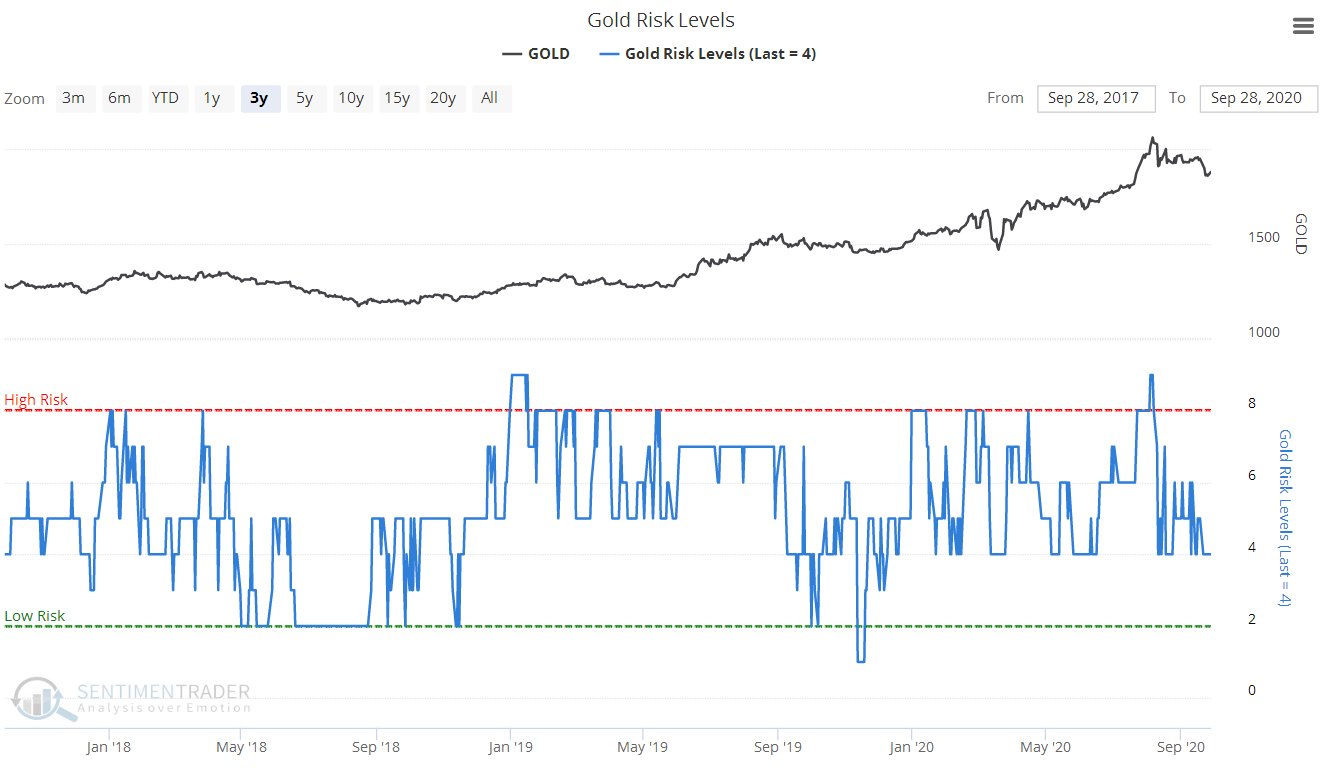Switch zoom to 20y
Viewport: 1321px width, 776px height.
point(443,98)
